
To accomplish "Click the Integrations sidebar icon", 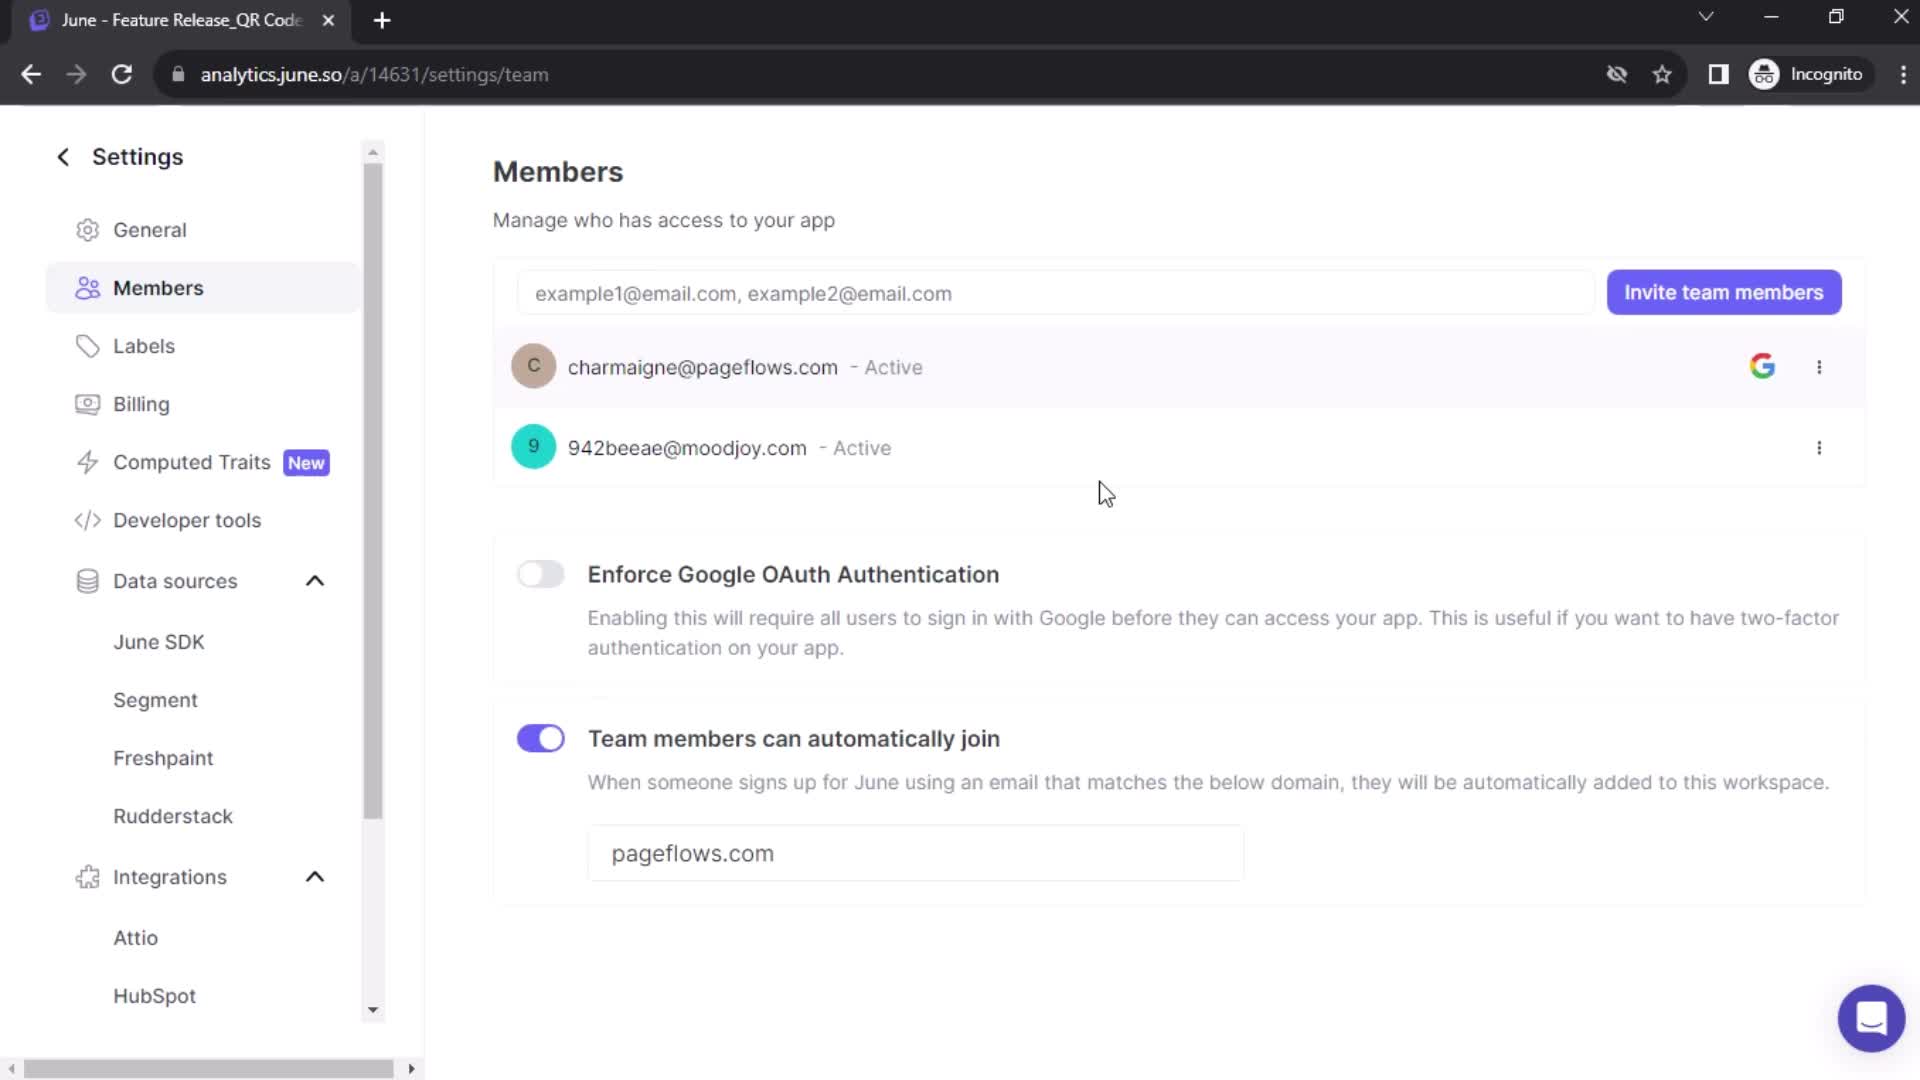I will coord(87,877).
